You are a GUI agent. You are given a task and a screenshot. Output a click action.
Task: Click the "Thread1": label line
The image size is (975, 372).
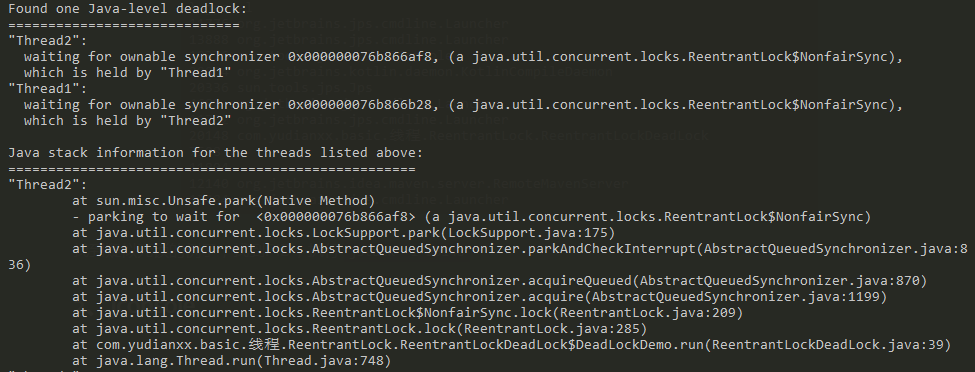(x=48, y=88)
